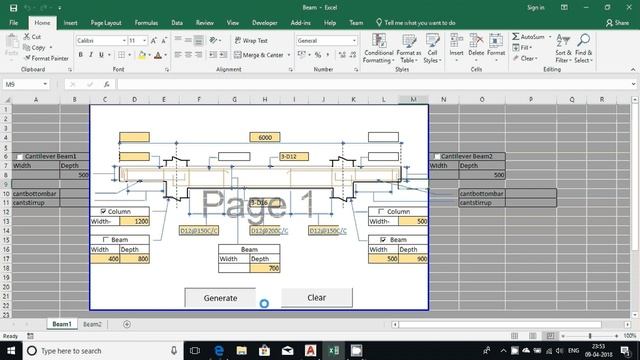Click the Share button
This screenshot has width=640, height=360.
[617, 23]
